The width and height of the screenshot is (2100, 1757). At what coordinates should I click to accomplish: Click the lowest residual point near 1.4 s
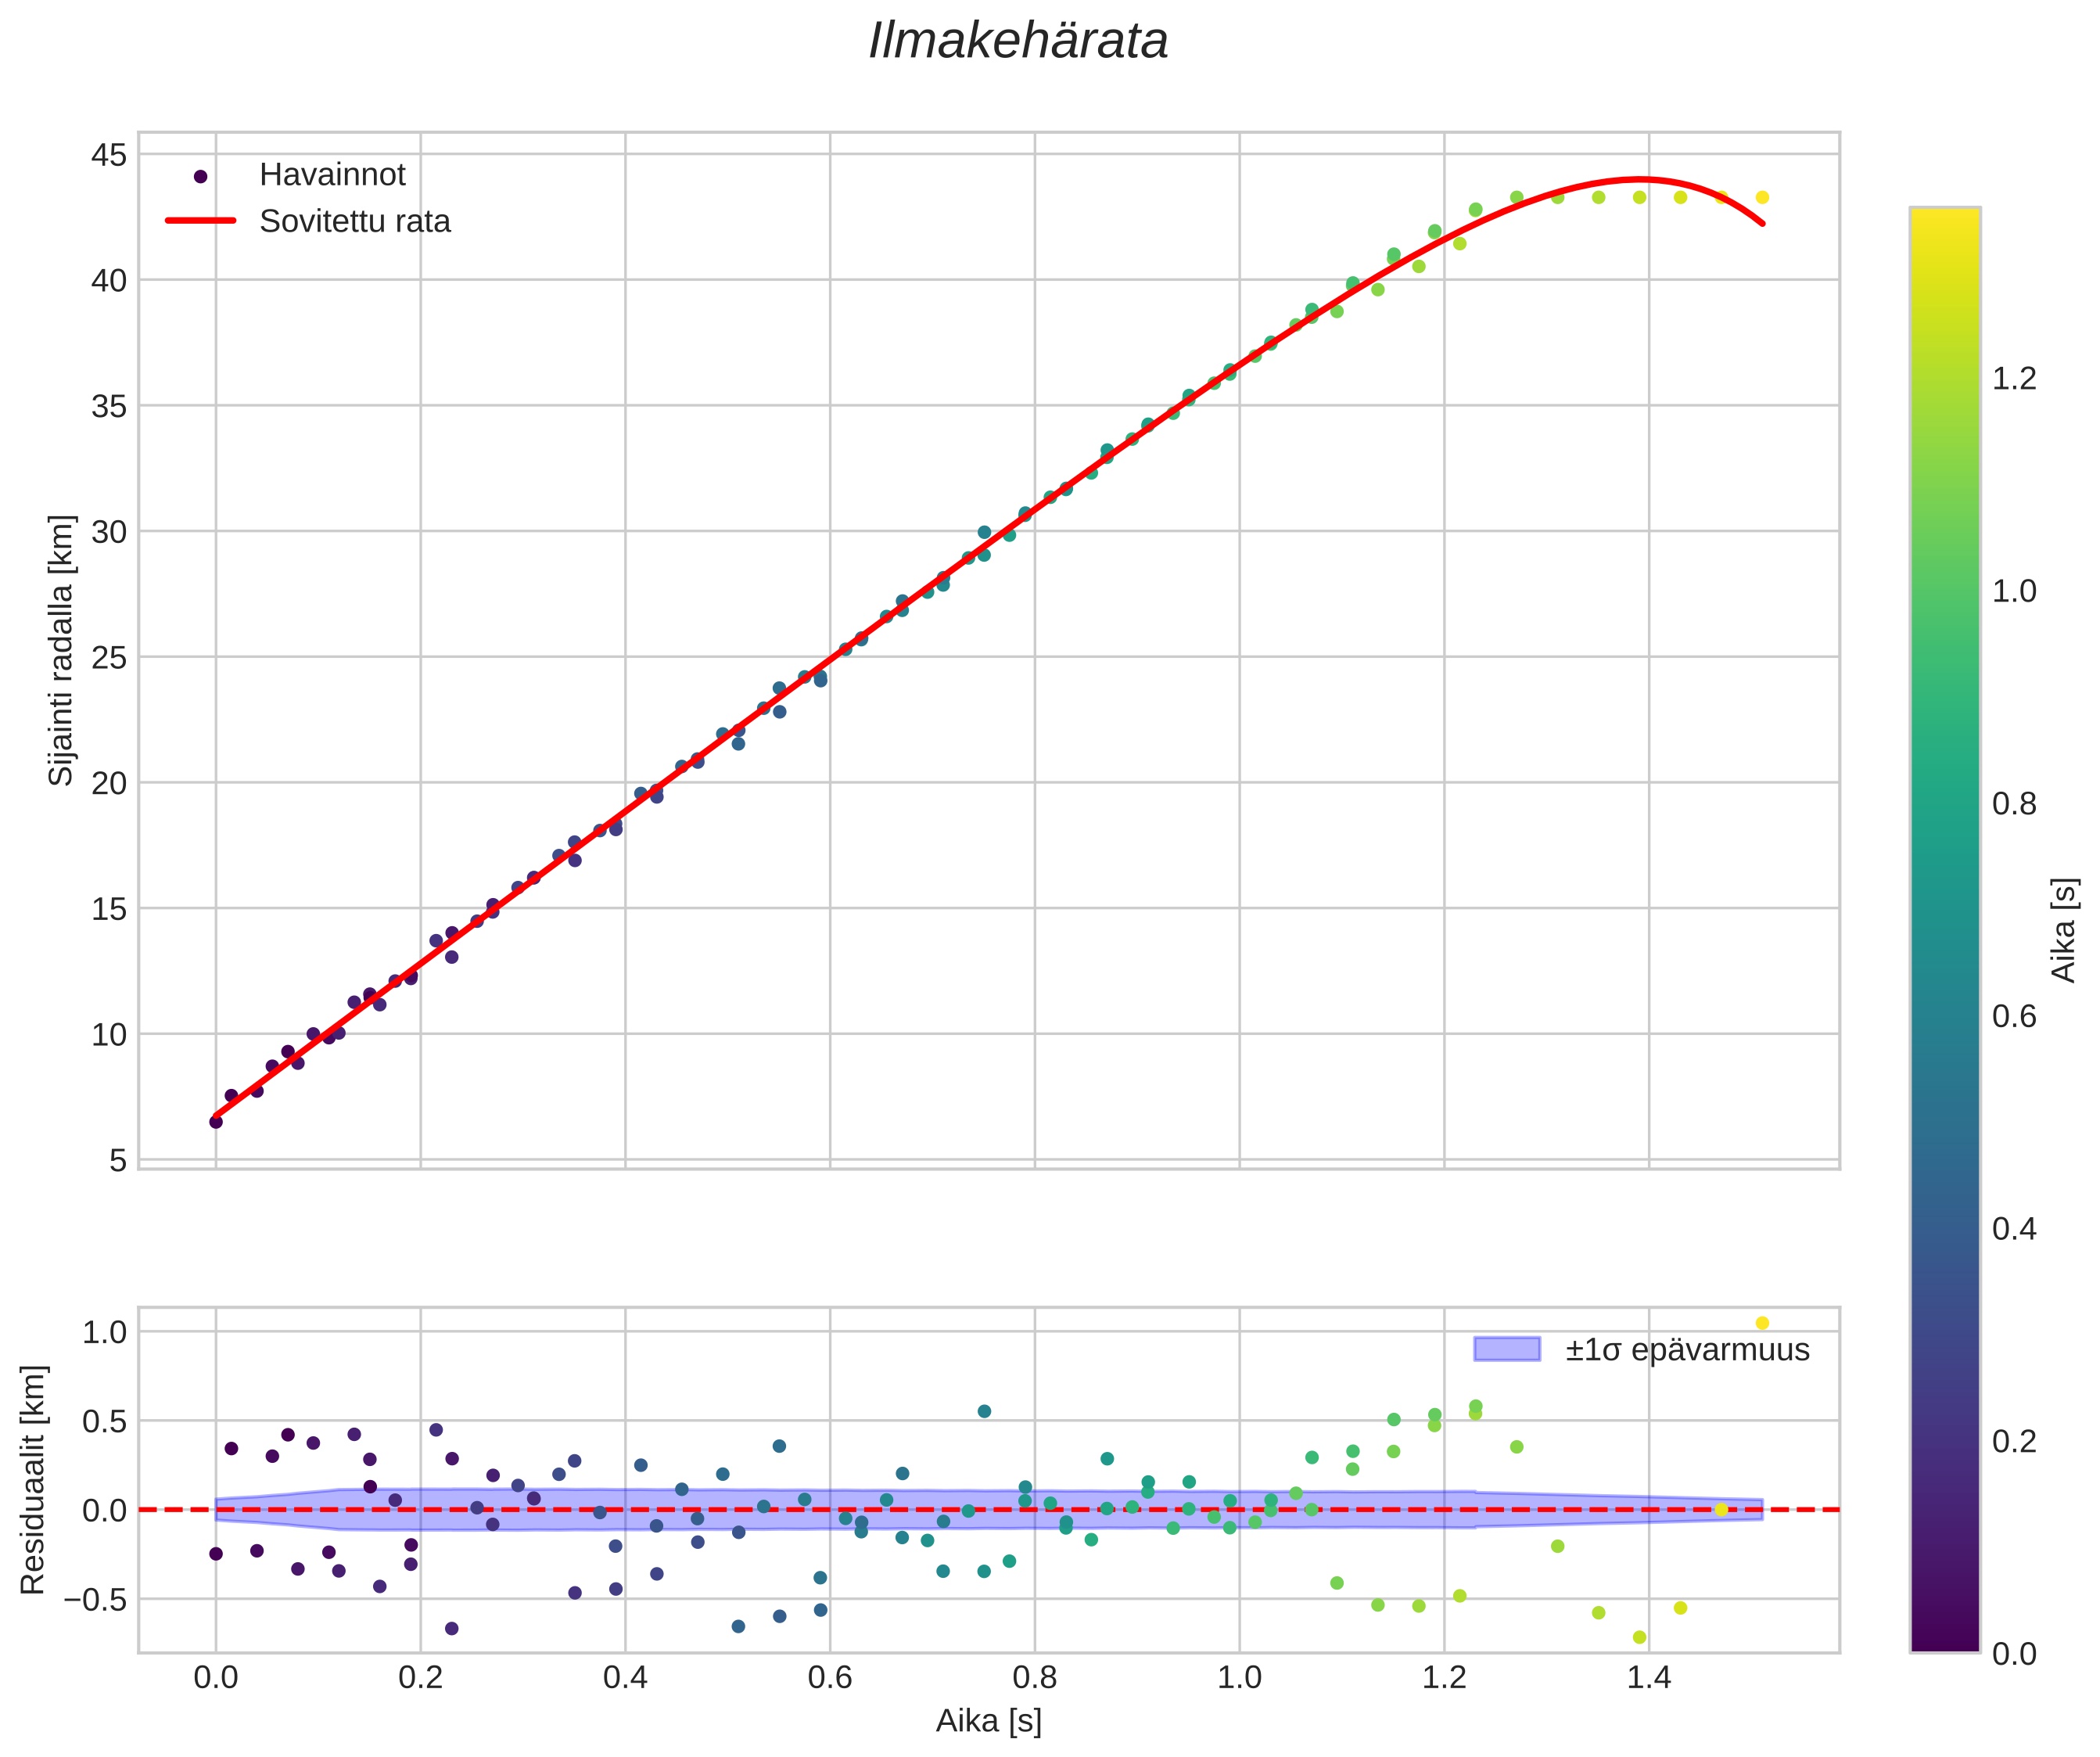pyautogui.click(x=1639, y=1637)
